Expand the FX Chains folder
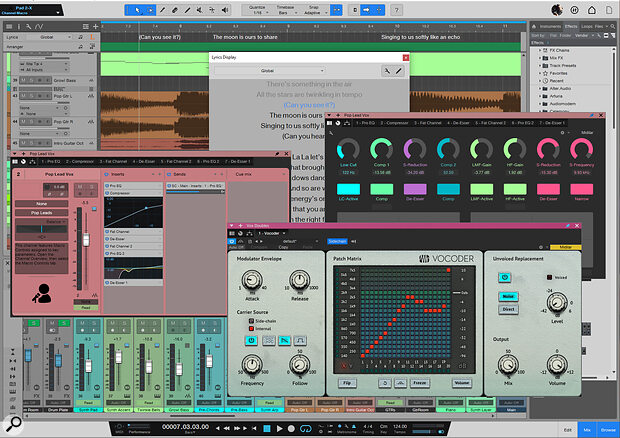Screen dimensions: 620x438 (540, 51)
